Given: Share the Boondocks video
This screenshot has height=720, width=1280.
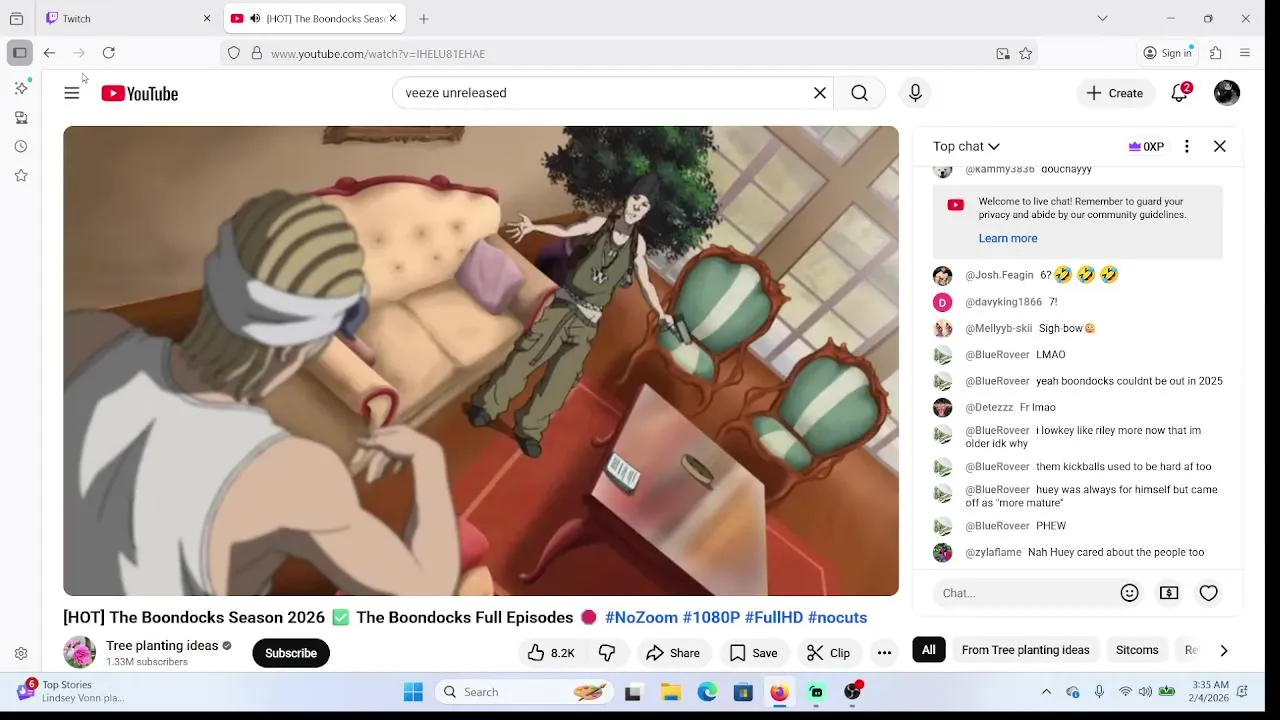Looking at the screenshot, I should tap(673, 653).
